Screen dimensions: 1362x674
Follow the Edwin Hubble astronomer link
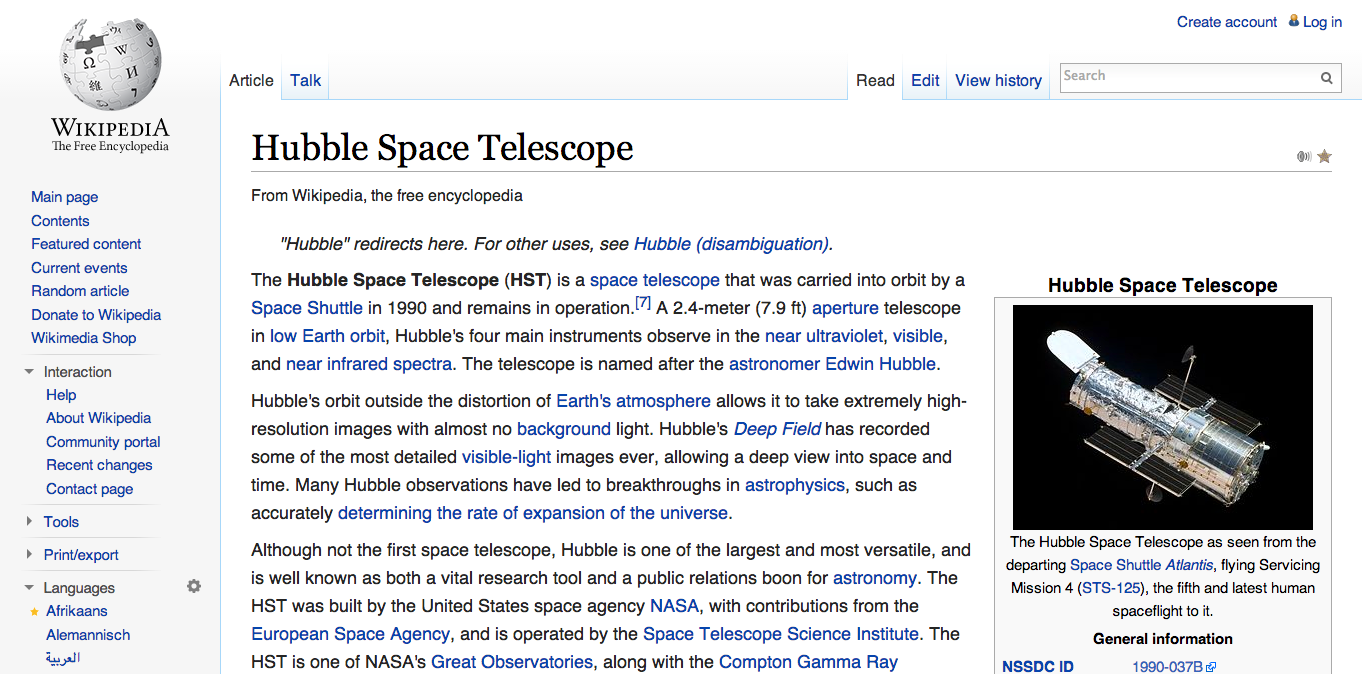point(834,364)
